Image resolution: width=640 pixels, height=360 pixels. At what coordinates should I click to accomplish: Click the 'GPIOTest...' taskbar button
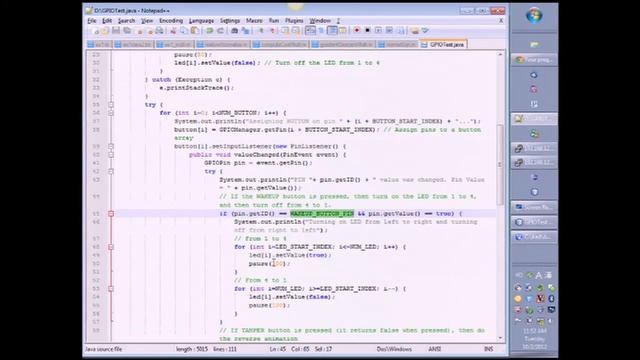pyautogui.click(x=534, y=222)
